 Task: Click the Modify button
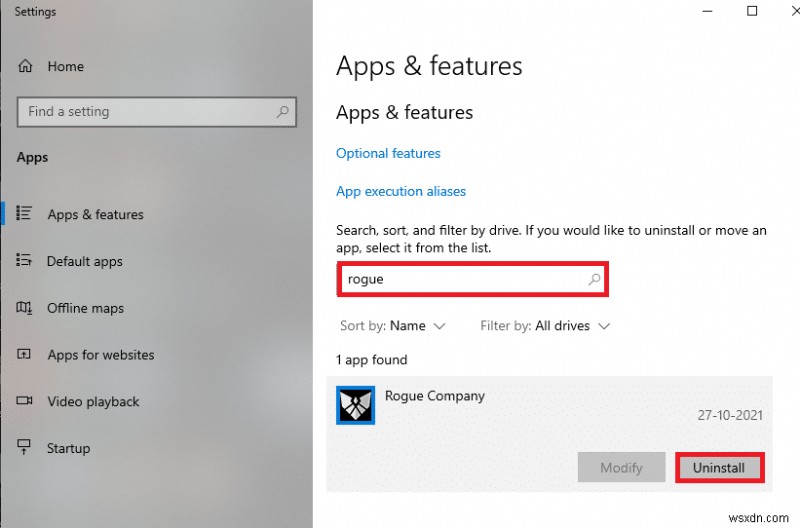point(621,467)
